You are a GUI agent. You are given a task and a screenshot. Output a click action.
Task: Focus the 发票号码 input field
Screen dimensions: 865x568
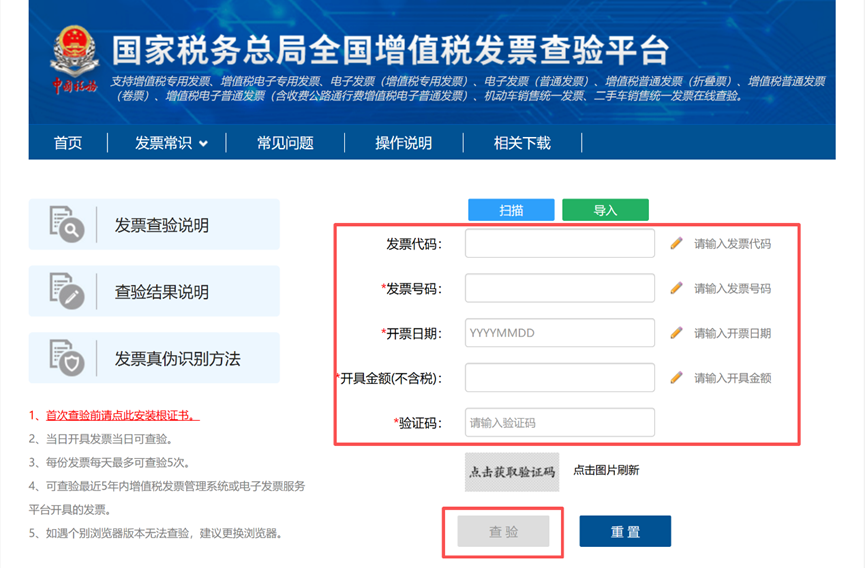[560, 288]
